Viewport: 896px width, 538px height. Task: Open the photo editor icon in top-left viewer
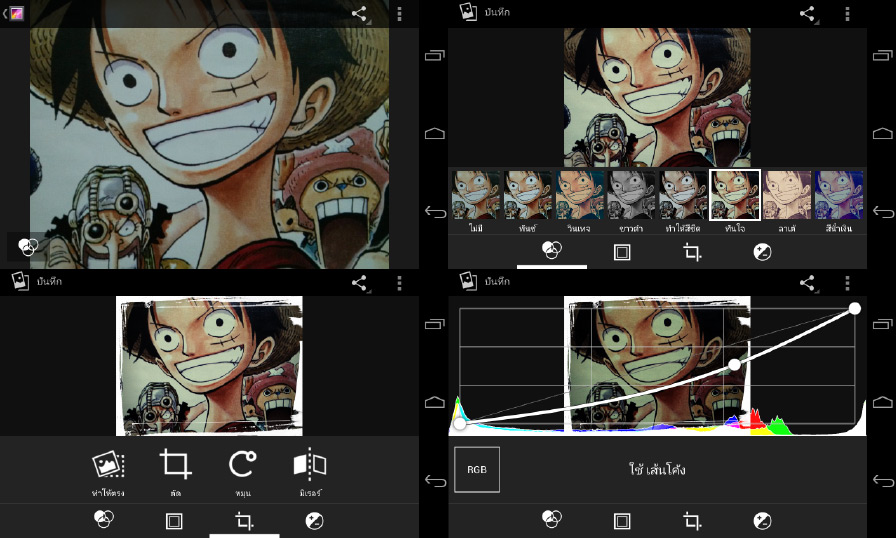pos(27,246)
